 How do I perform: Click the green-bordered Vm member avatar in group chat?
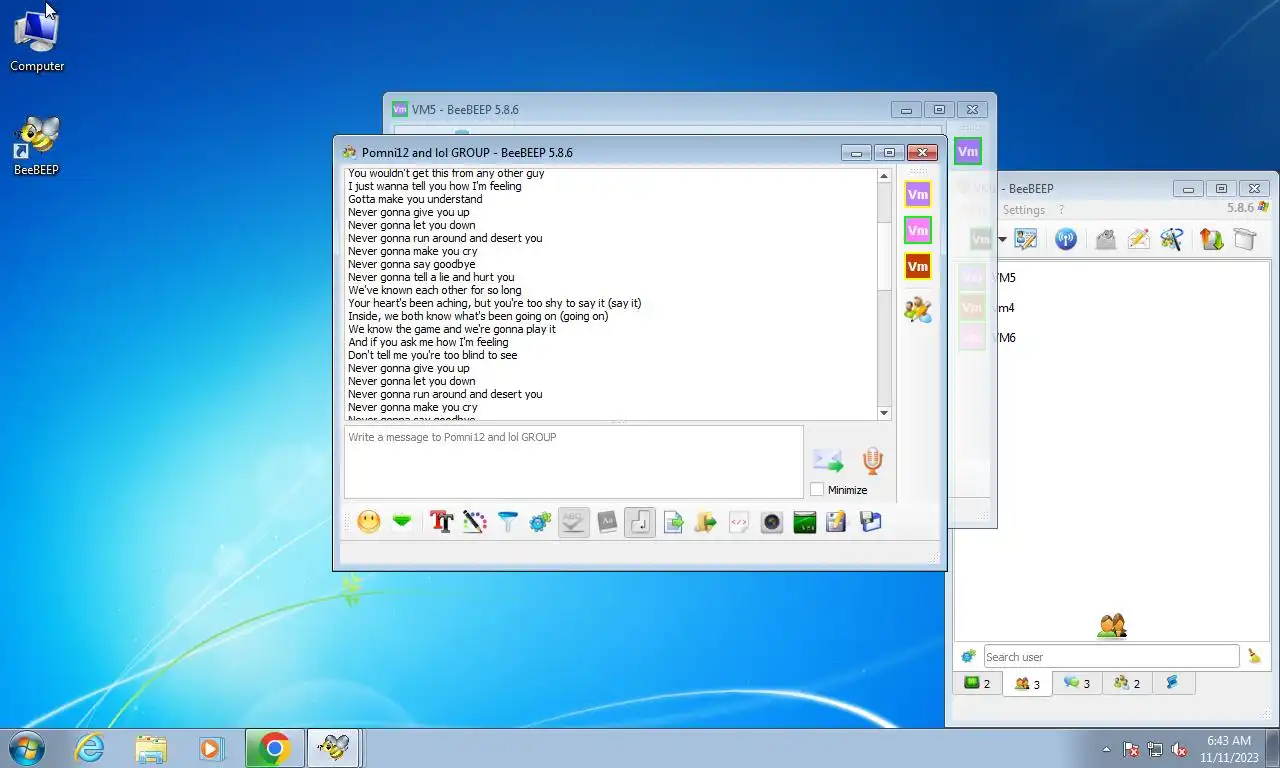point(917,230)
